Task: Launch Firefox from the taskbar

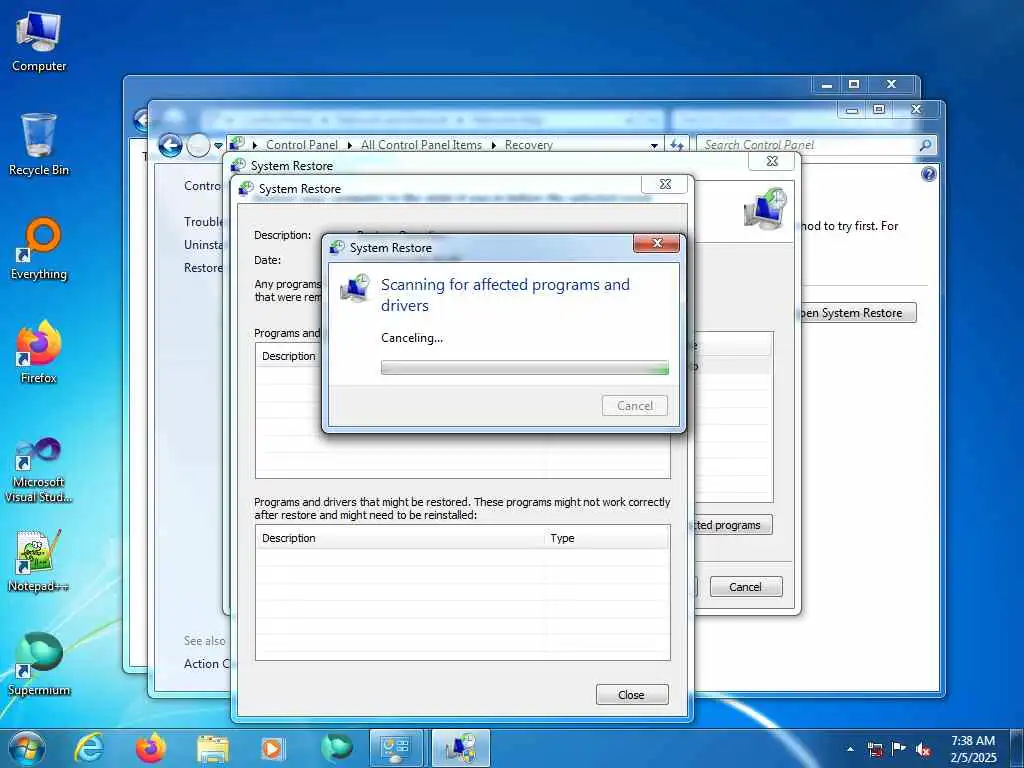Action: click(x=150, y=748)
